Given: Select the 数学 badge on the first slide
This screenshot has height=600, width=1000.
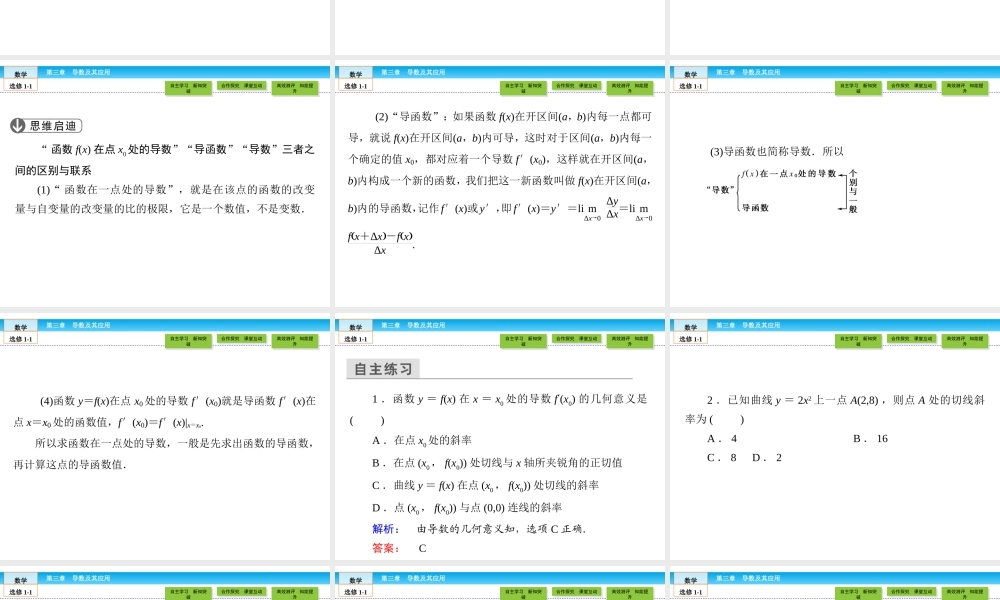Looking at the screenshot, I should click(x=20, y=71).
